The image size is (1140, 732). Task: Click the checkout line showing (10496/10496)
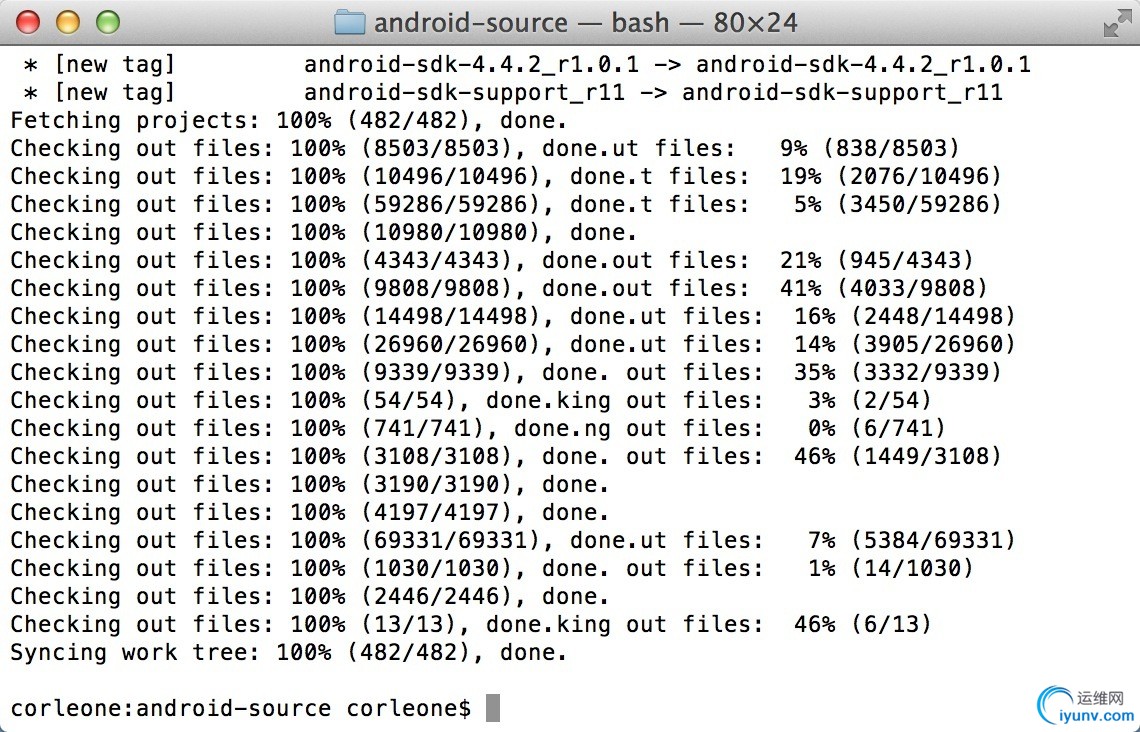point(505,177)
